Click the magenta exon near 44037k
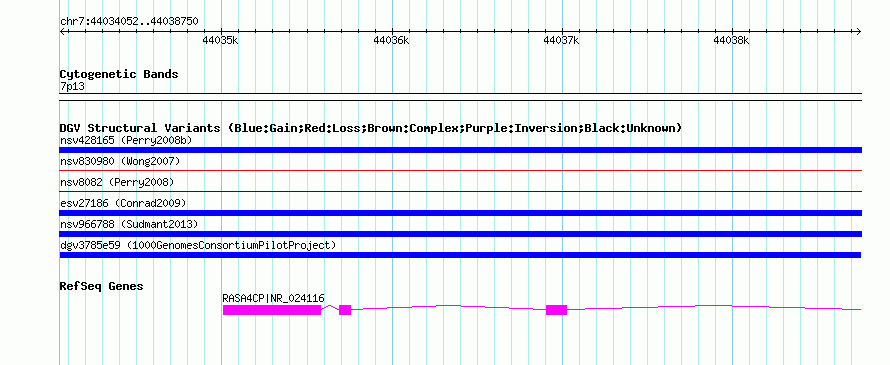The image size is (890, 365). click(x=556, y=310)
